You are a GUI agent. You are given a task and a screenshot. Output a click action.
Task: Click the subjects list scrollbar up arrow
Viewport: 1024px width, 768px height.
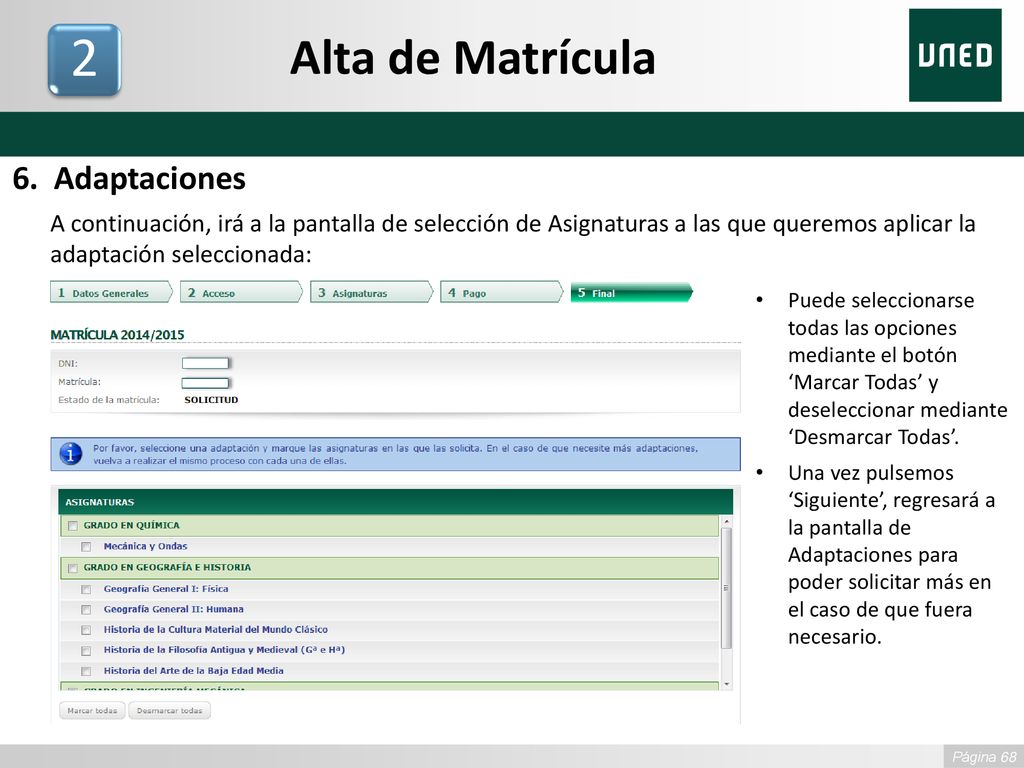726,522
